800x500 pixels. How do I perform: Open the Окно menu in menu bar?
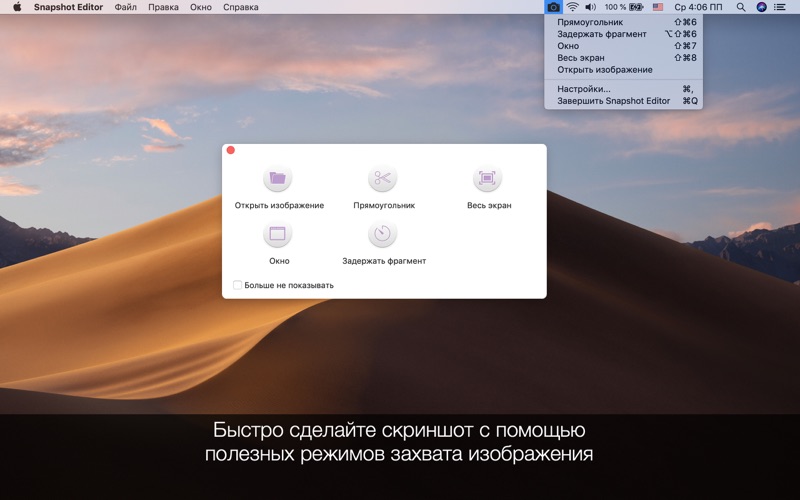tap(201, 7)
